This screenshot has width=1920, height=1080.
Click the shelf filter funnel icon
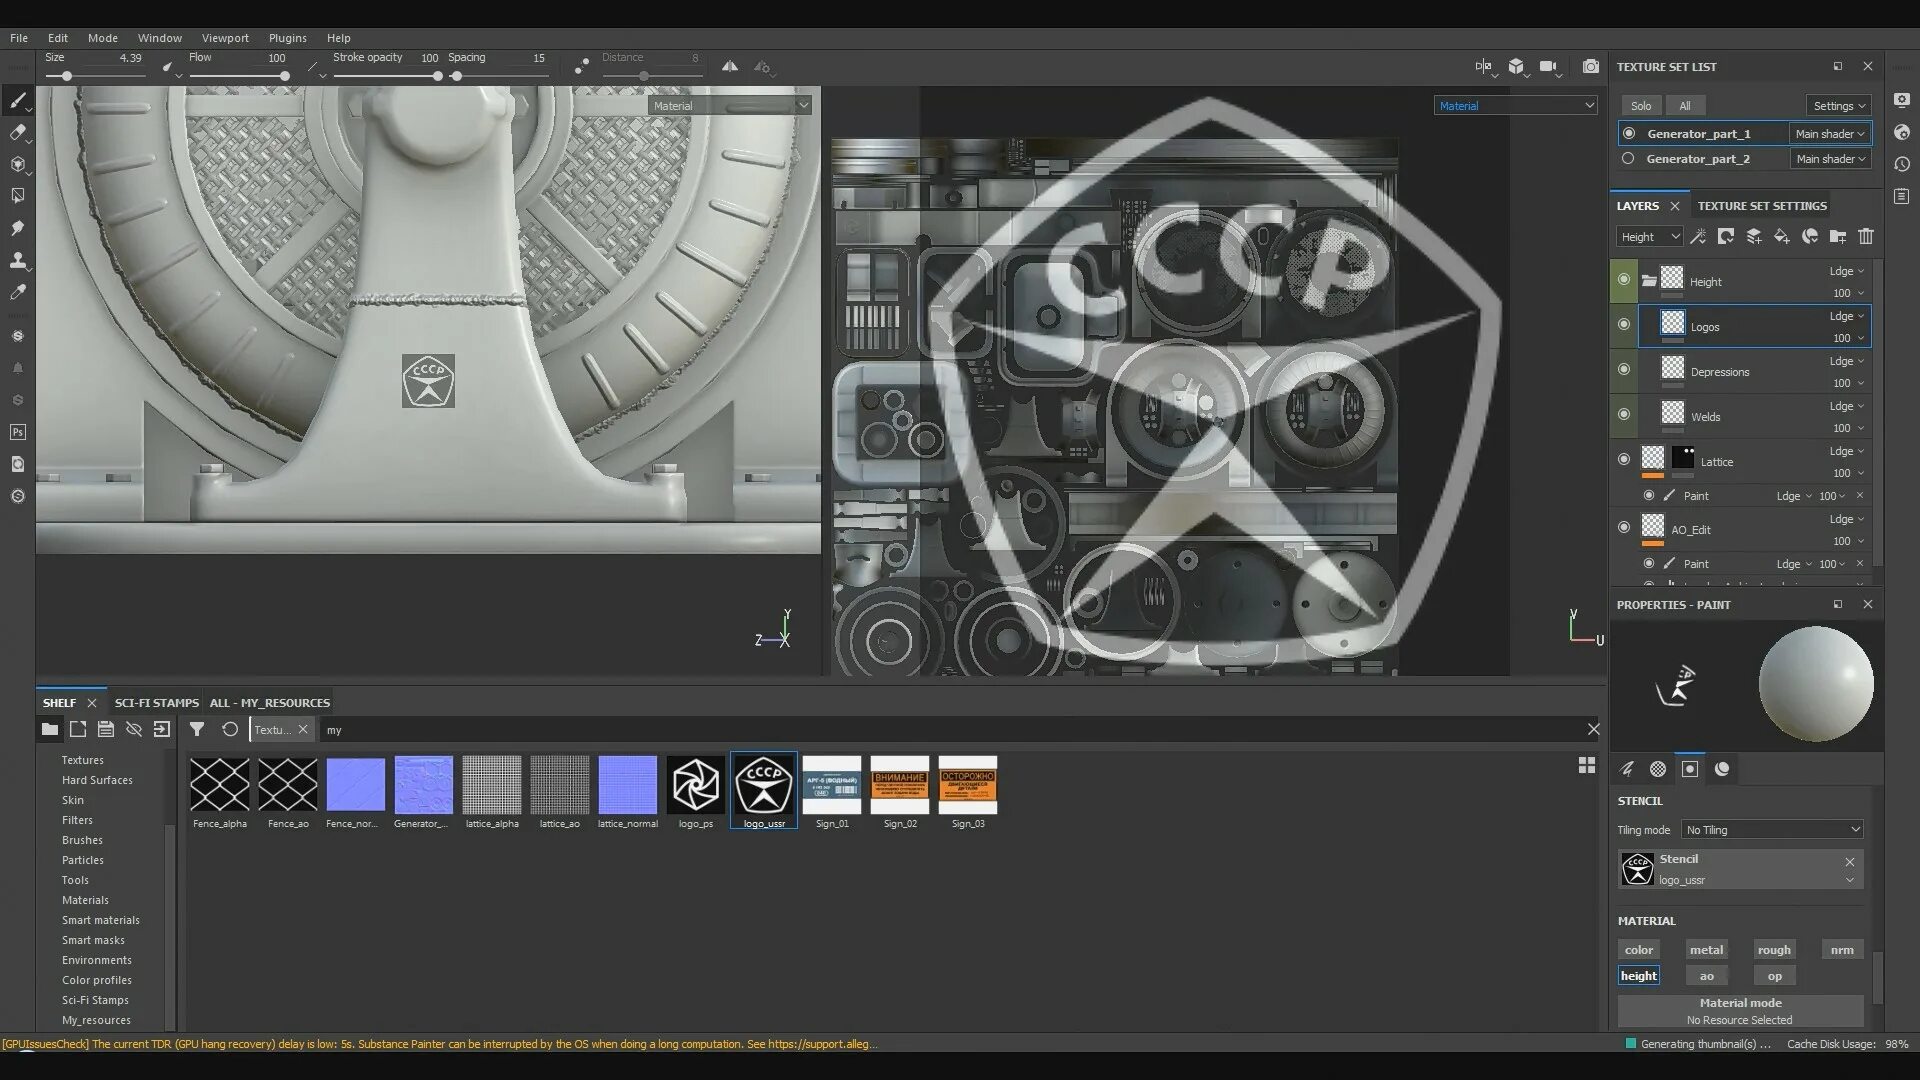(197, 730)
